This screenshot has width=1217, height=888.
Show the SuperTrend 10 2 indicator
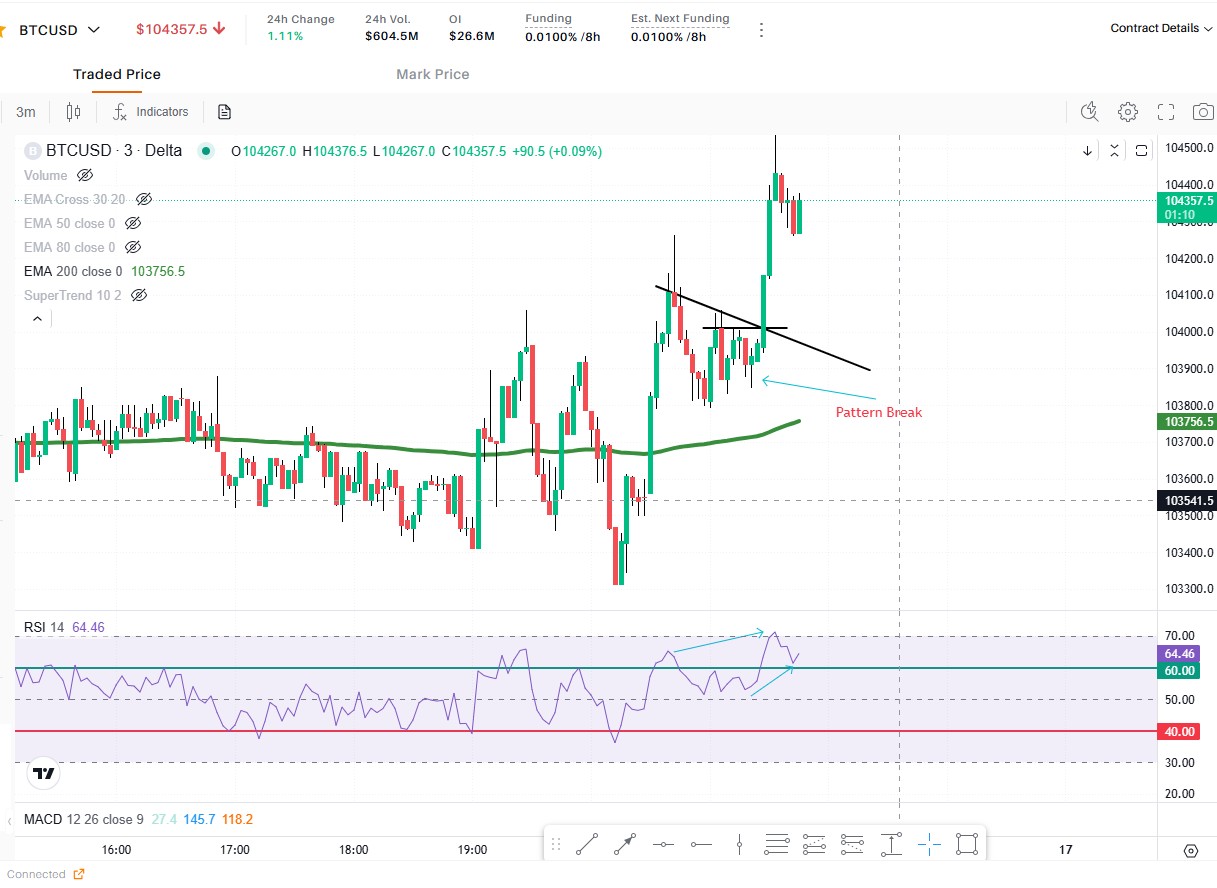click(139, 295)
